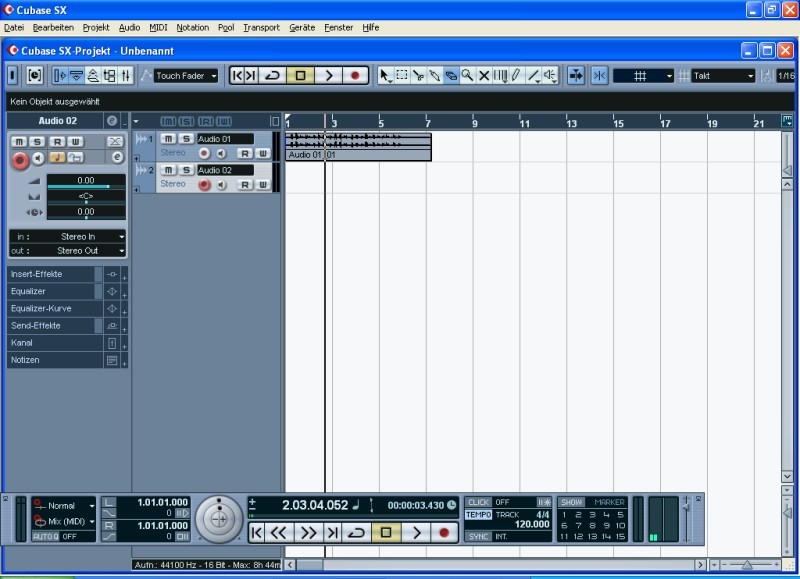Select the Split scissors tool
The height and width of the screenshot is (579, 800).
pos(418,76)
